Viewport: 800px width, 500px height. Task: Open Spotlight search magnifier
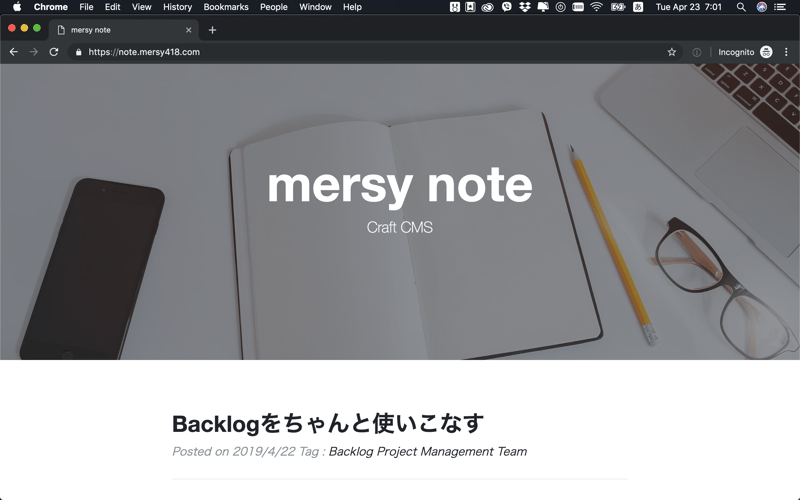coord(741,7)
